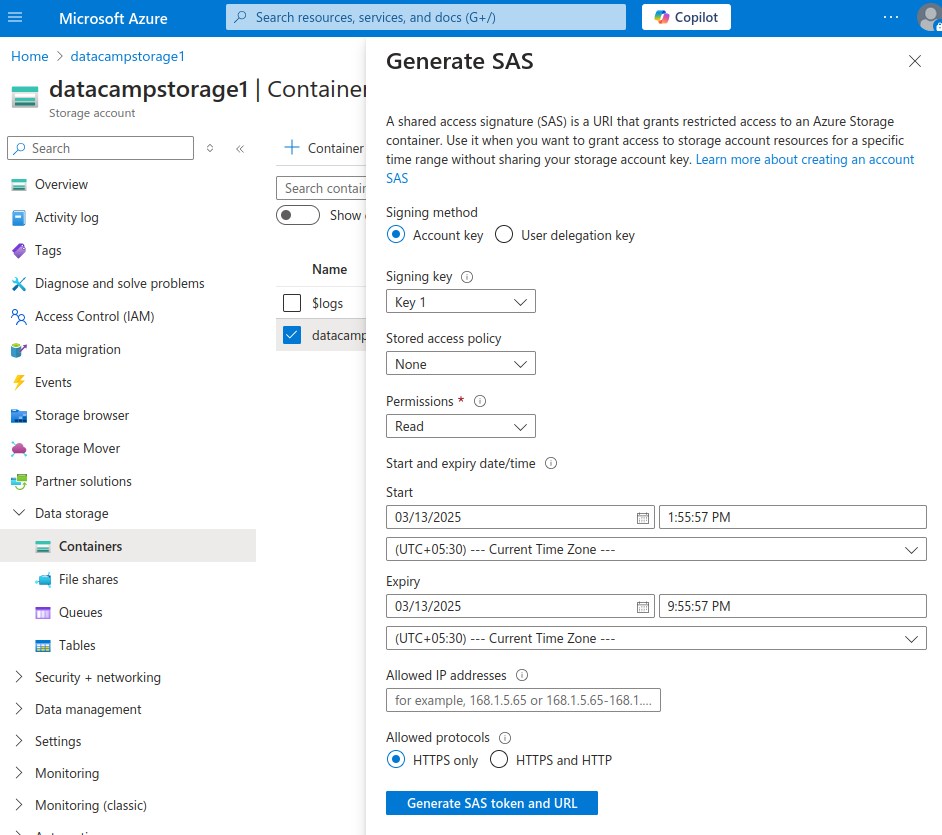Click the Diagnose and solve problems icon
This screenshot has height=835, width=942.
pos(19,284)
